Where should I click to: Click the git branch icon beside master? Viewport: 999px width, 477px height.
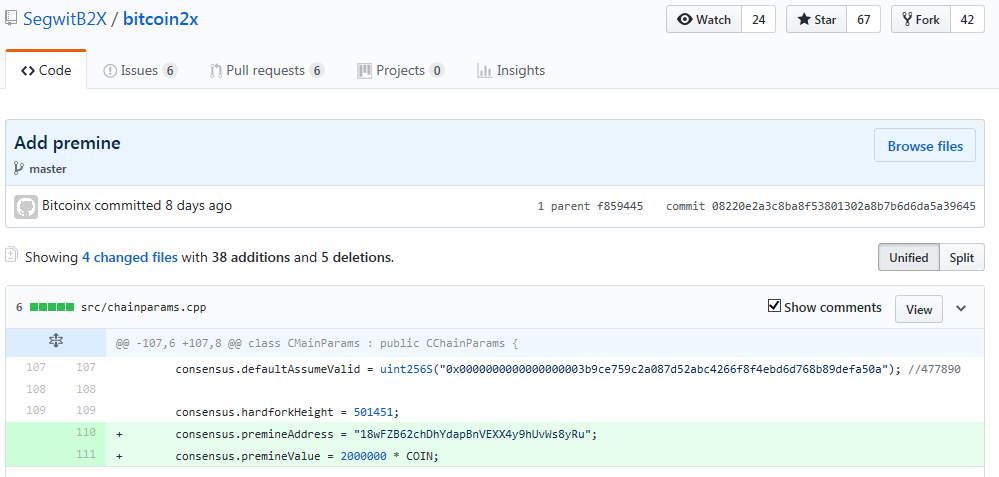(x=19, y=169)
